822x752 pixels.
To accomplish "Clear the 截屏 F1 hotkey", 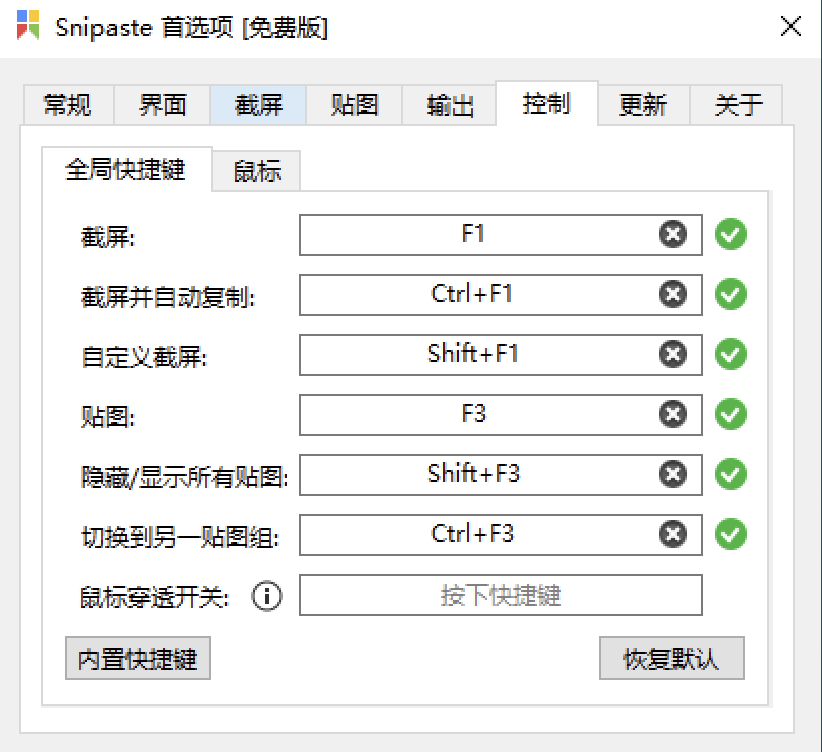I will (673, 234).
